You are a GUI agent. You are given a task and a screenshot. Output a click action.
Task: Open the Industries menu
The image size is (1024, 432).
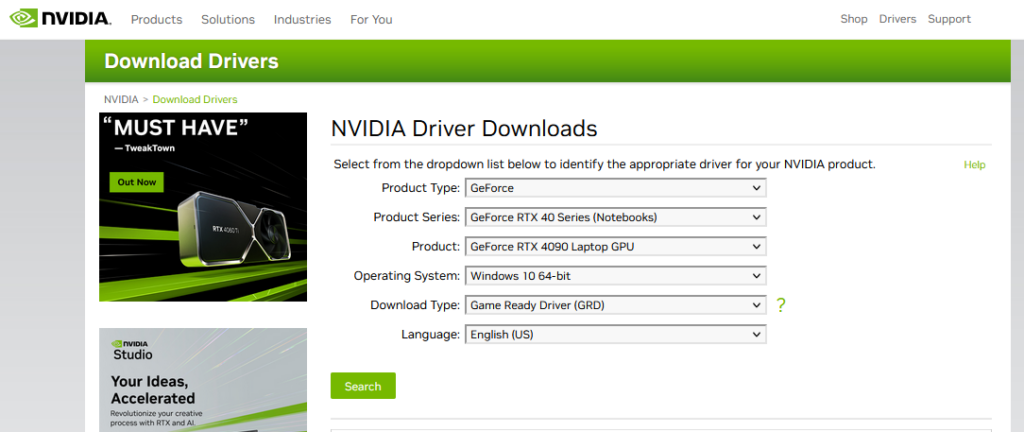(302, 20)
